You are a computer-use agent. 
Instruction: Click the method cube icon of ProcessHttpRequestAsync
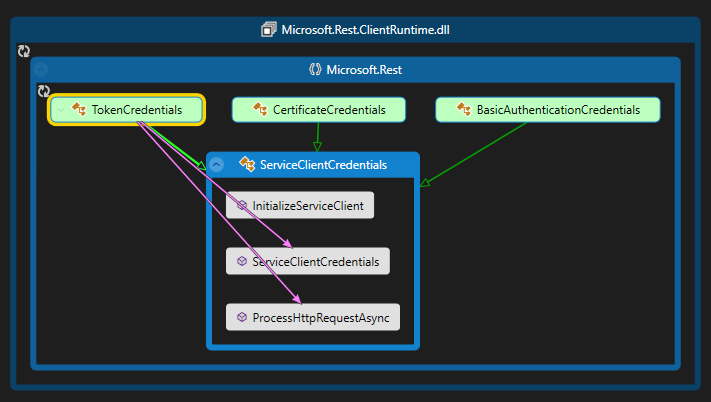point(242,317)
